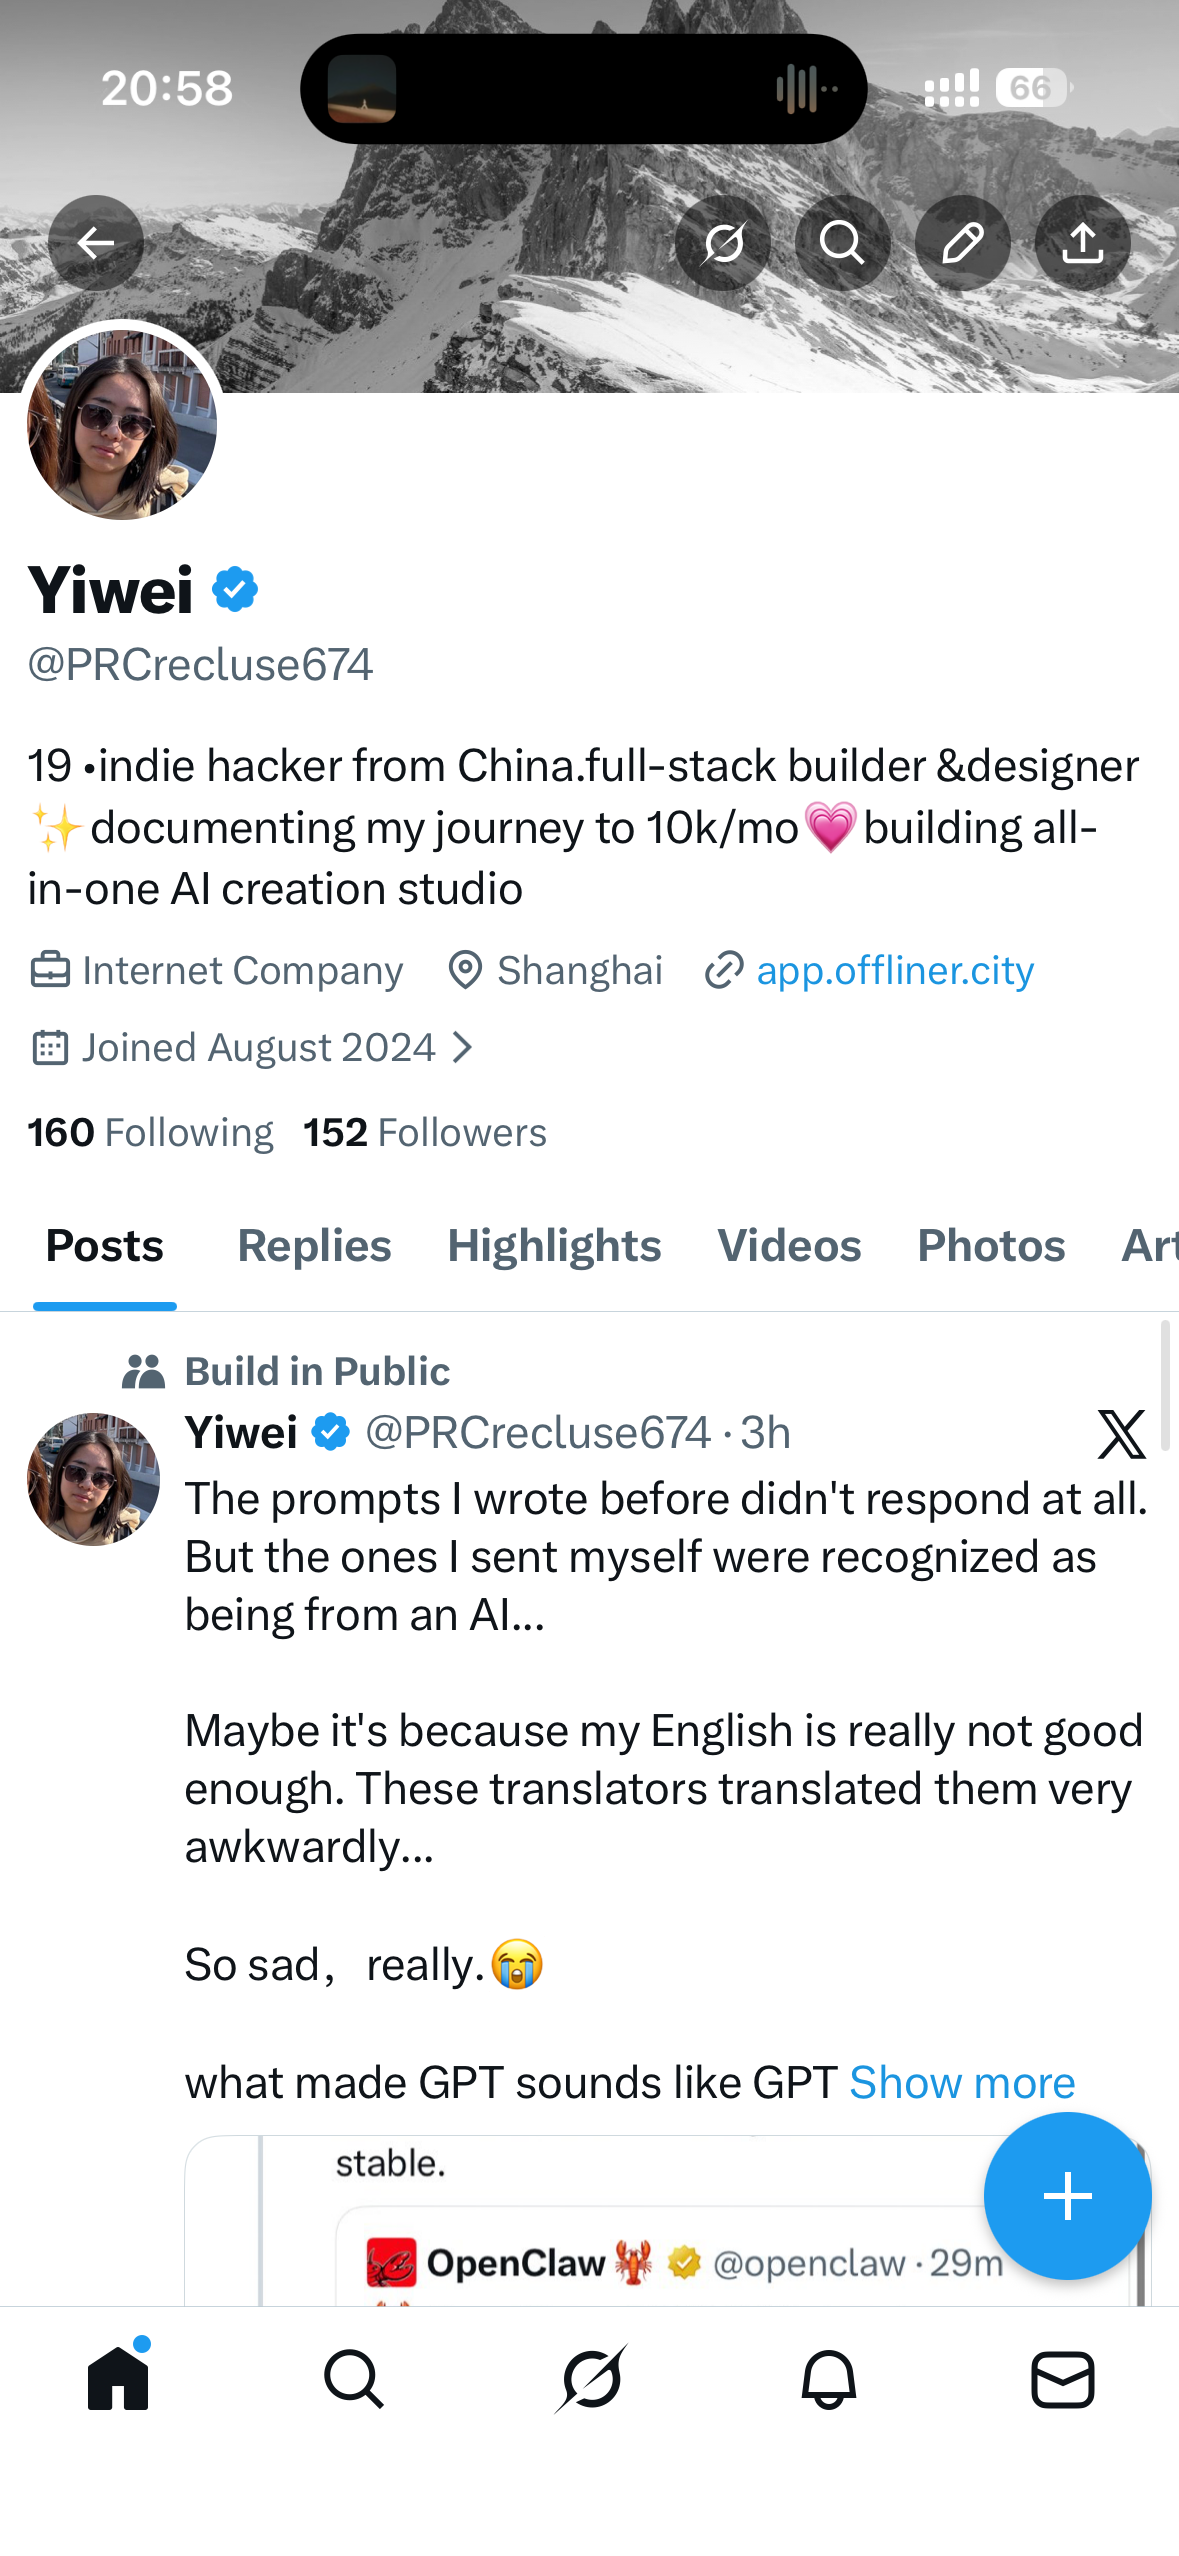The height and width of the screenshot is (2556, 1179).
Task: Tap the blue compose post button
Action: [x=1067, y=2196]
